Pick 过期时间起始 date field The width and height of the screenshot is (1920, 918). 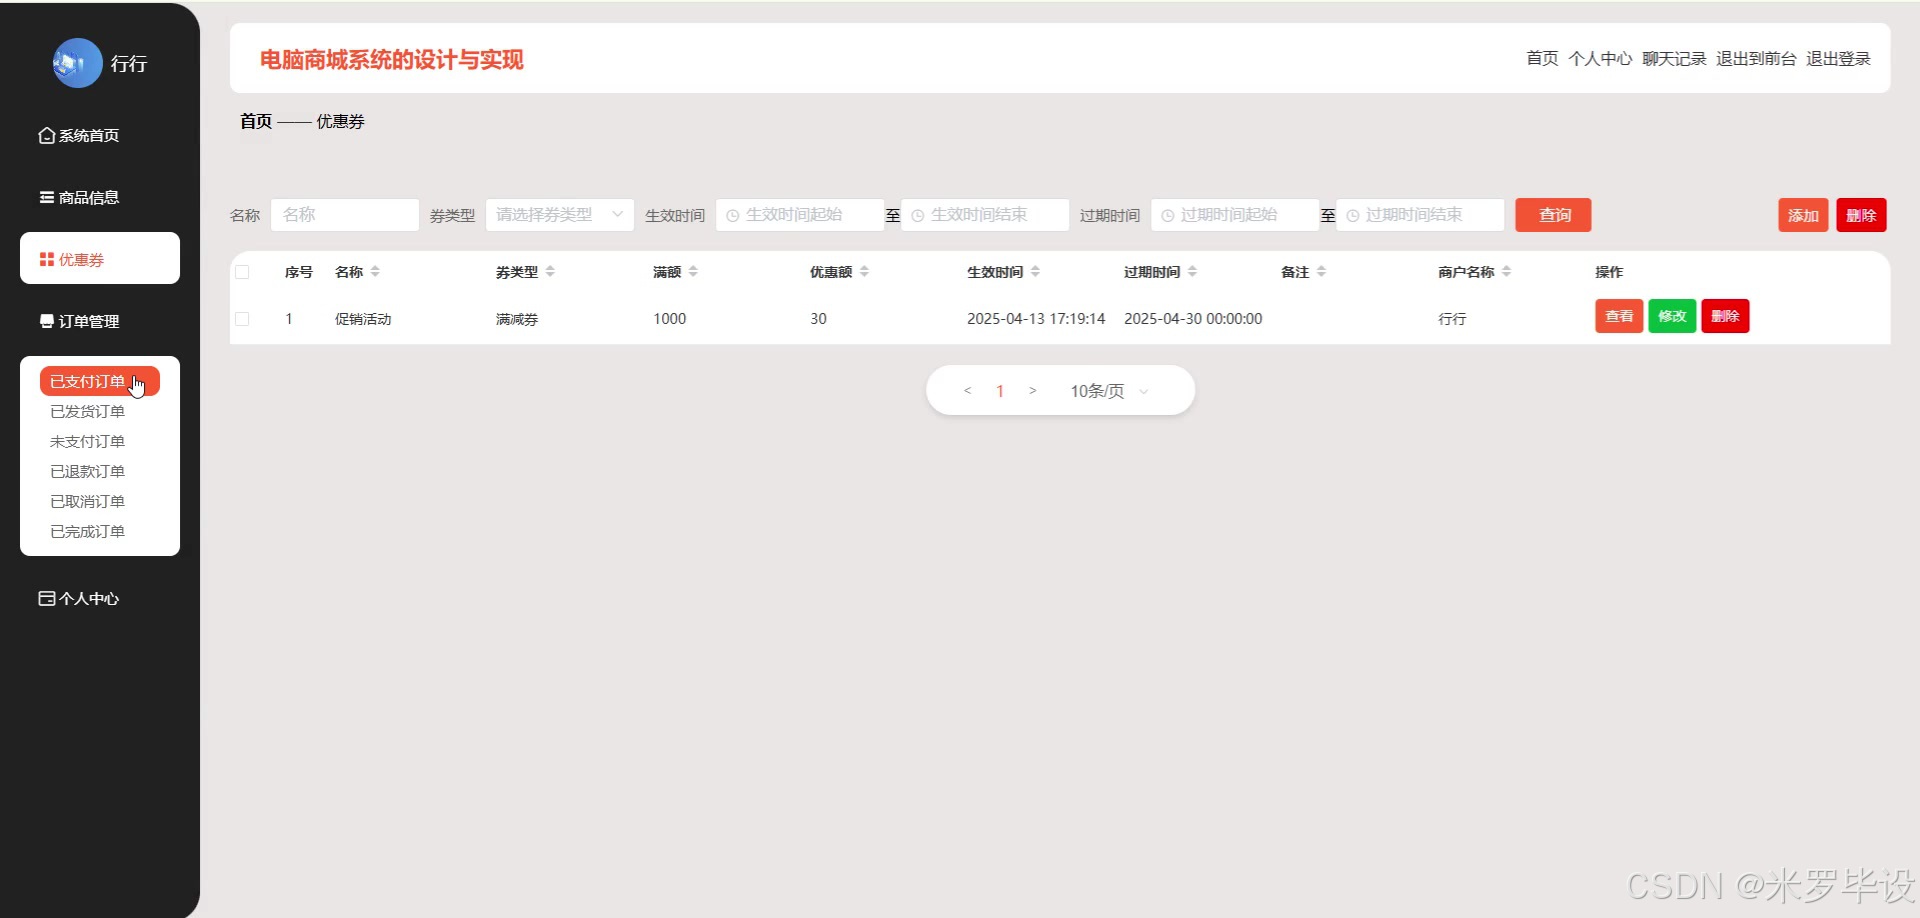pos(1235,215)
